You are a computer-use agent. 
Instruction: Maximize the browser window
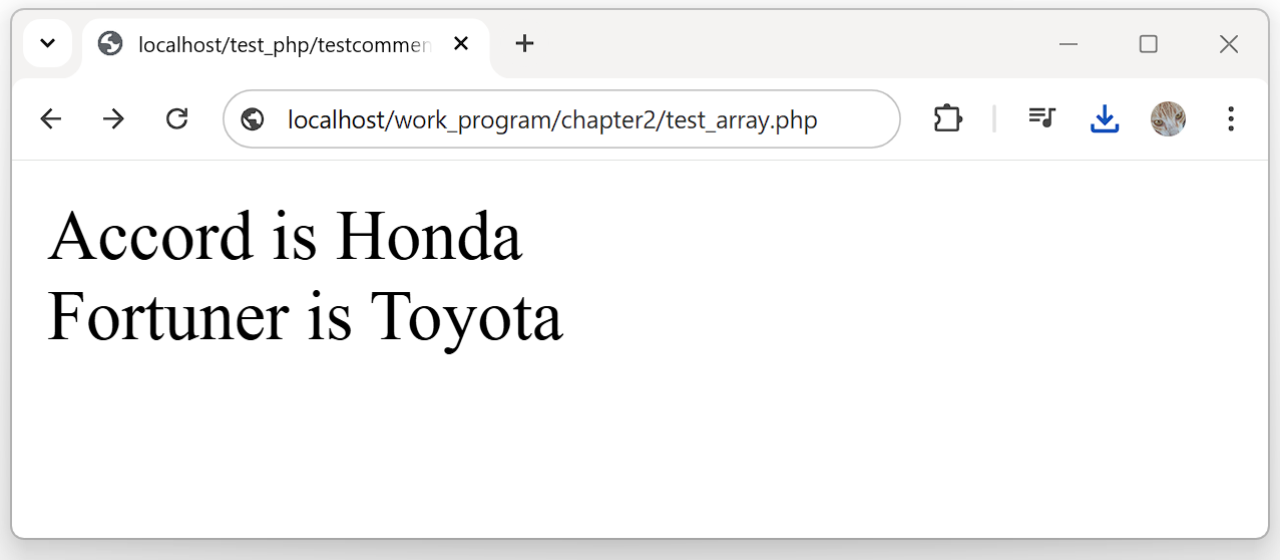click(x=1148, y=44)
